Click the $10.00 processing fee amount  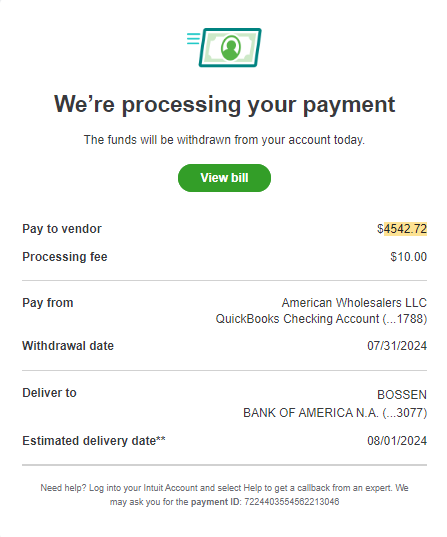(x=409, y=257)
